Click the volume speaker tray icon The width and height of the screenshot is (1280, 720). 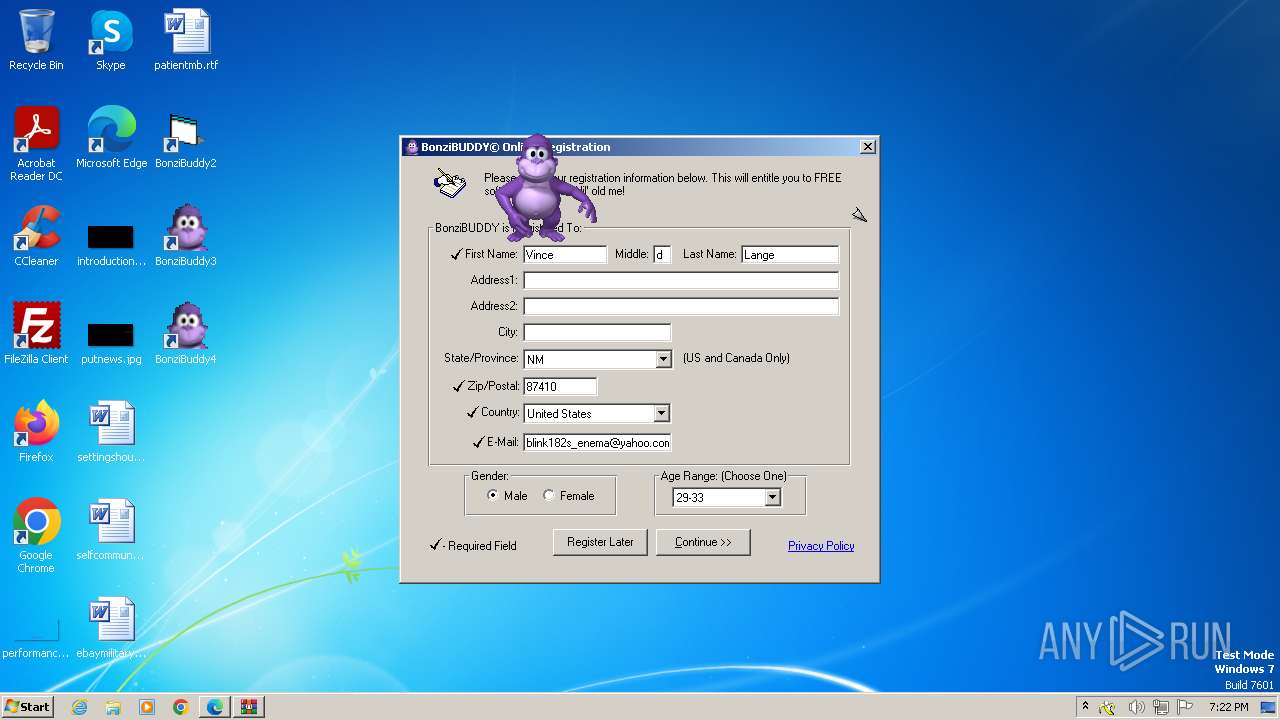[1136, 707]
